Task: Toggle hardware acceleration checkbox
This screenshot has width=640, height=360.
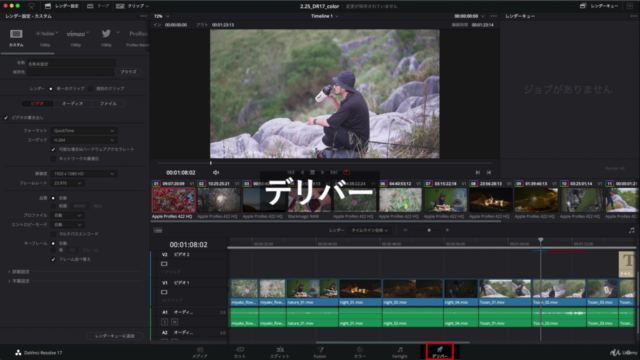Action: (x=53, y=149)
